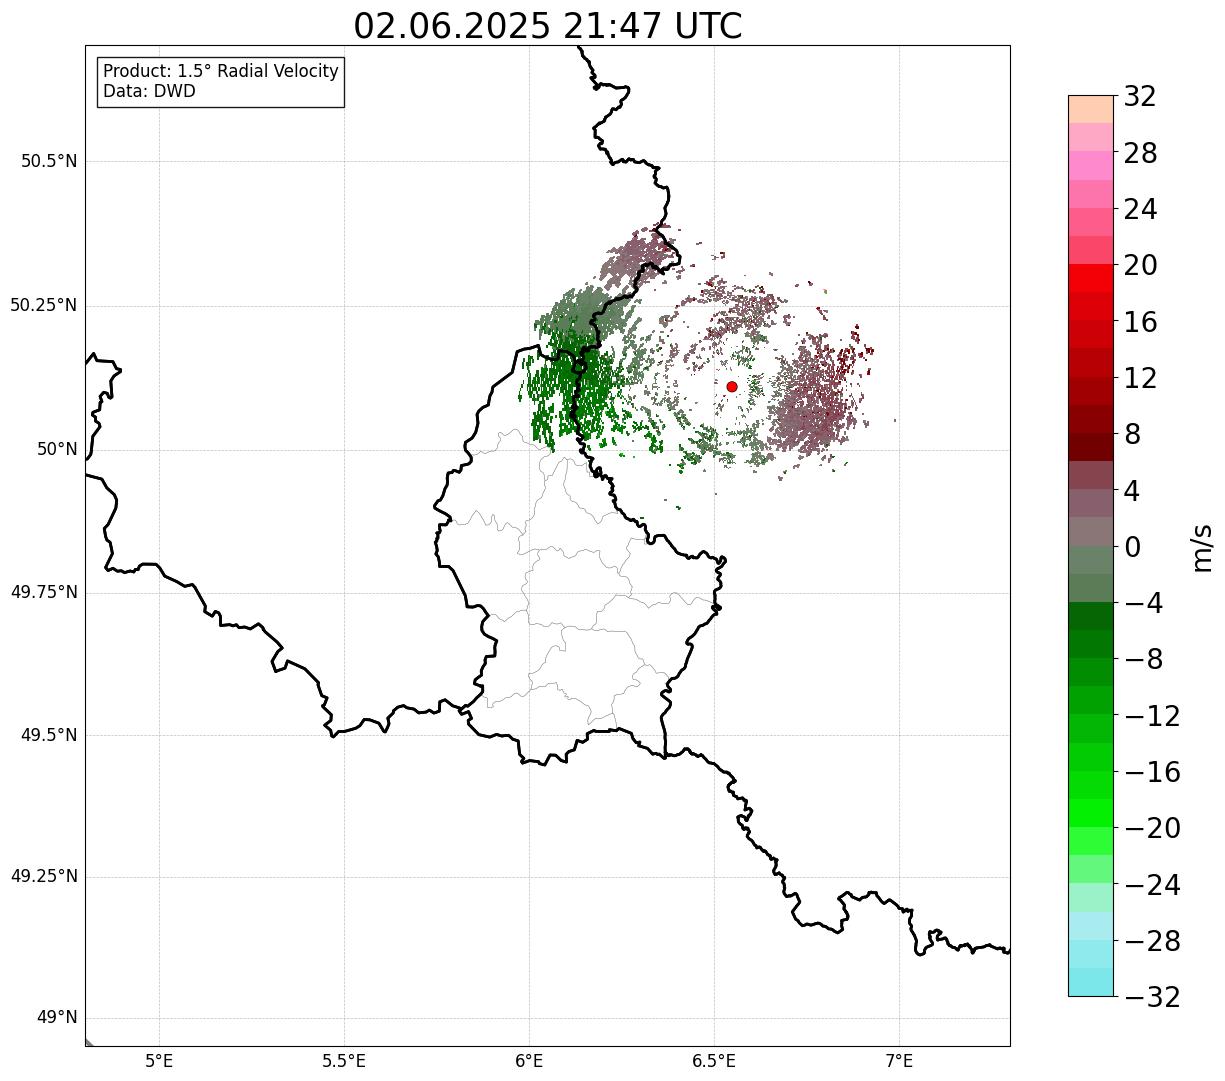Click the colorbar tick label −4
This screenshot has height=1081, width=1225.
(1144, 604)
